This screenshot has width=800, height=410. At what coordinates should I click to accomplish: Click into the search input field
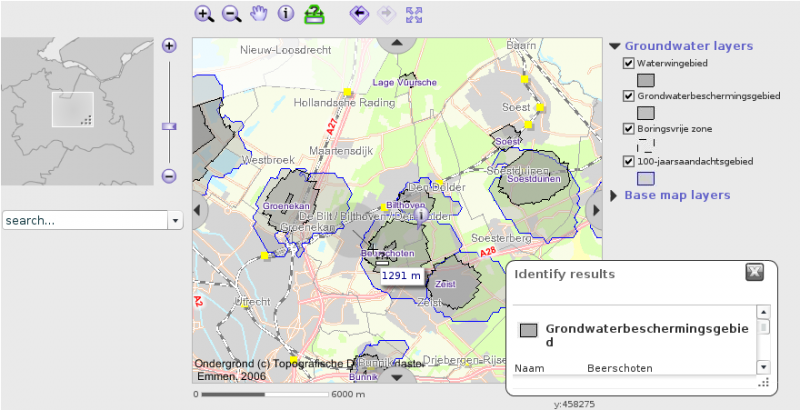coord(84,220)
